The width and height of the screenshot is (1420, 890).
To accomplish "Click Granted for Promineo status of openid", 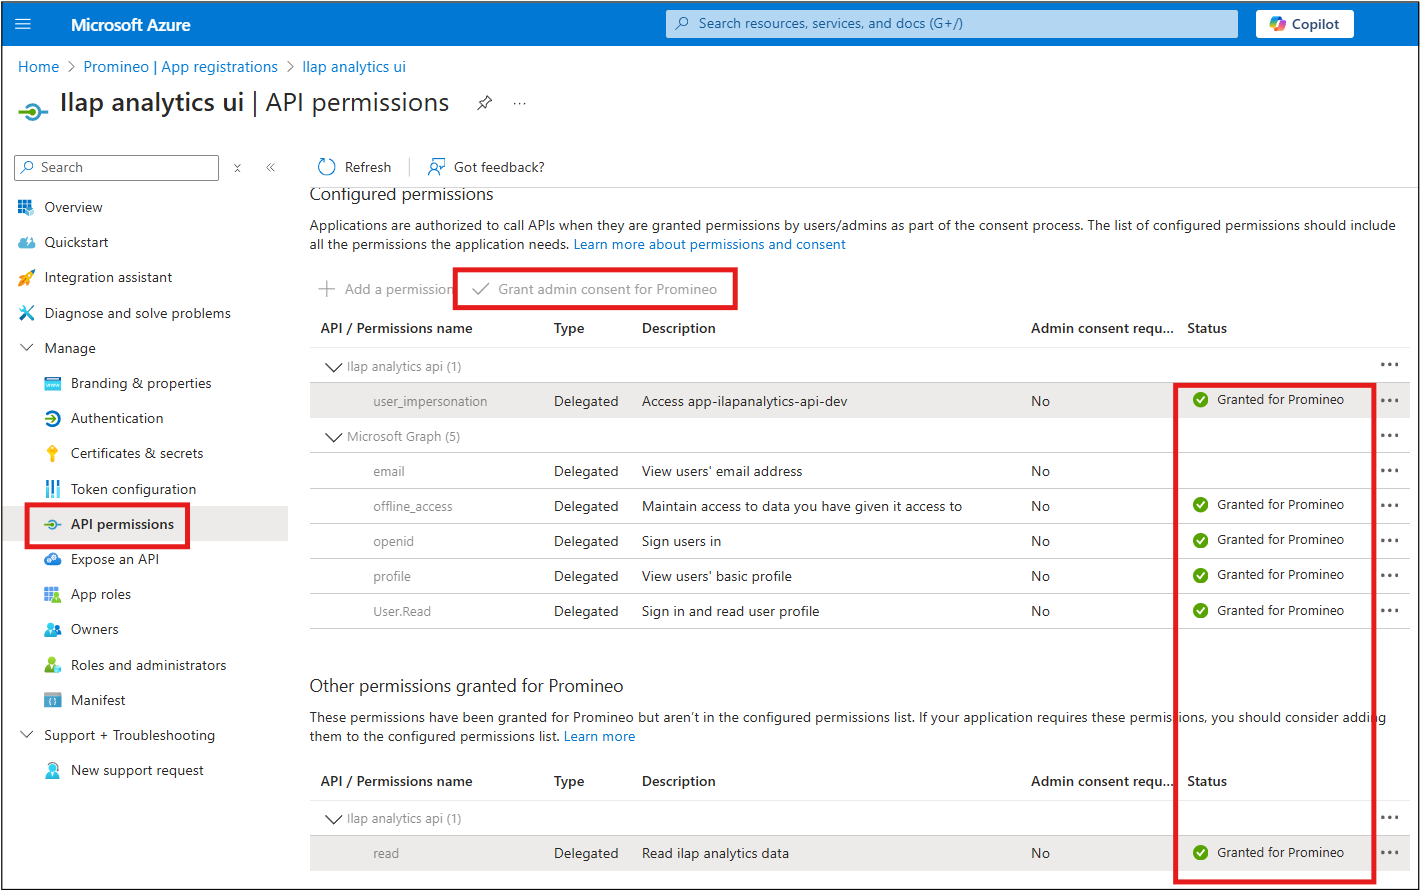I will (1269, 540).
